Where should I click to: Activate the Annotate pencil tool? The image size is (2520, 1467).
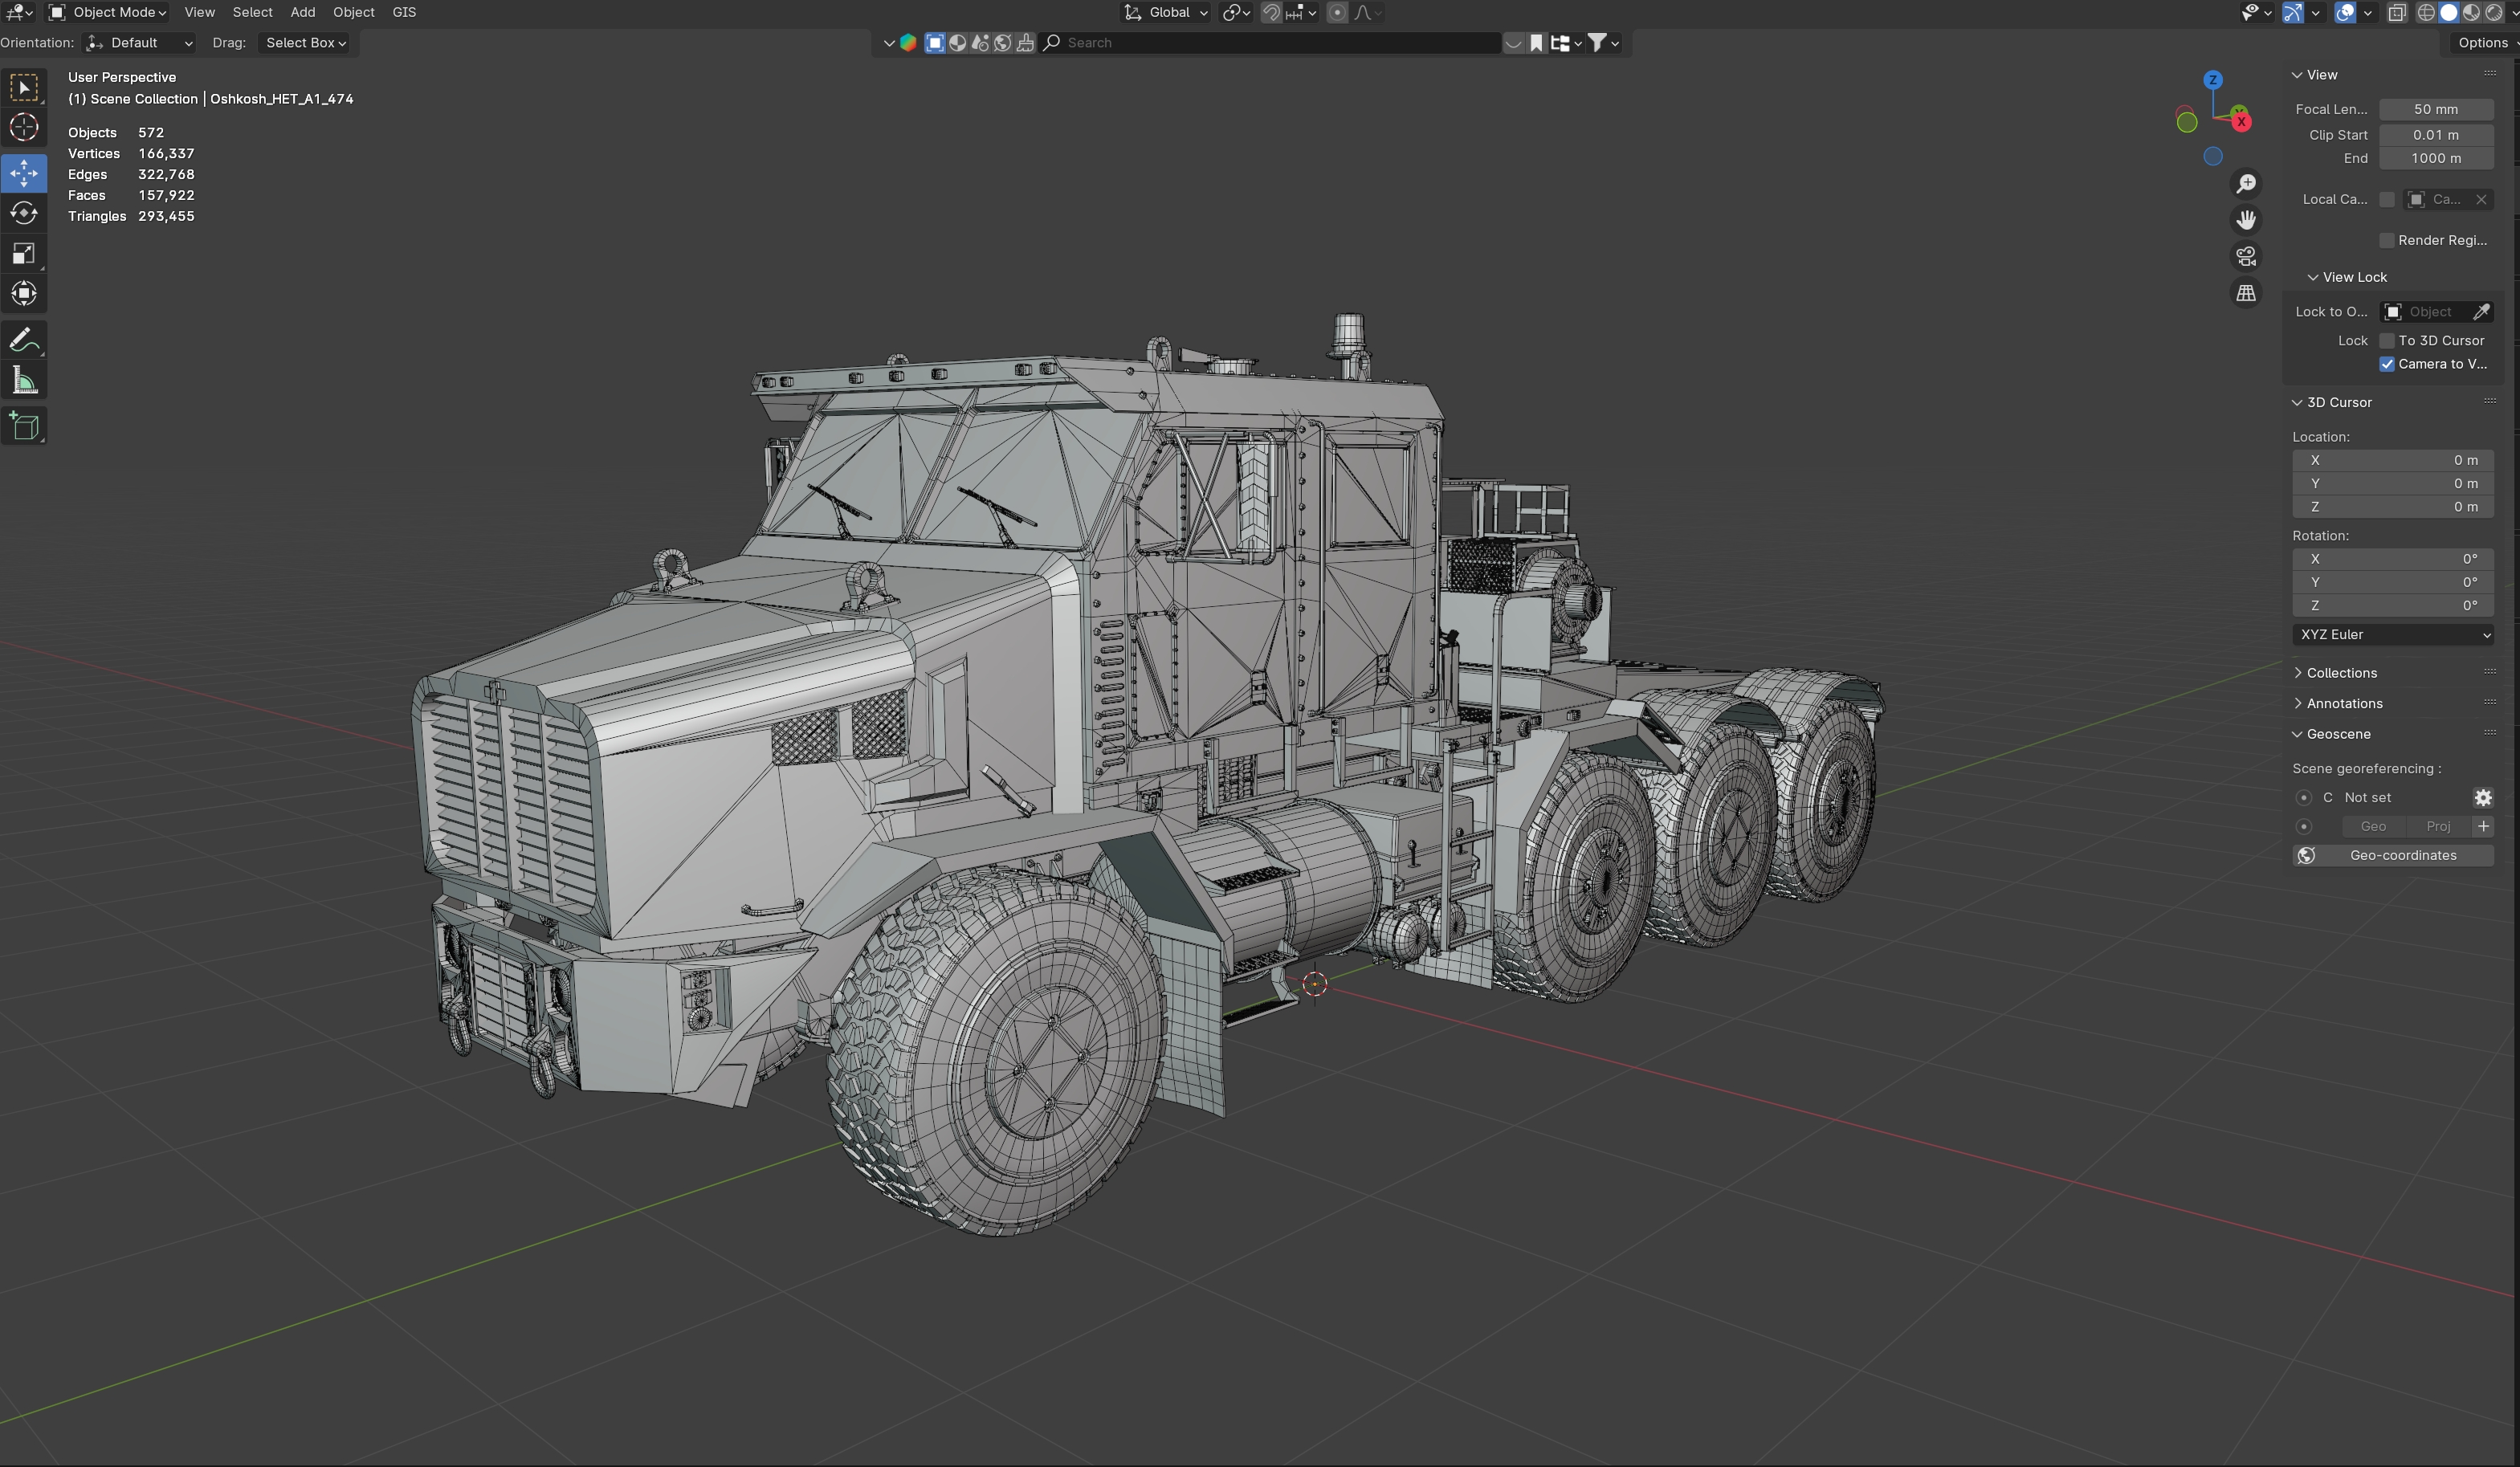coord(24,340)
